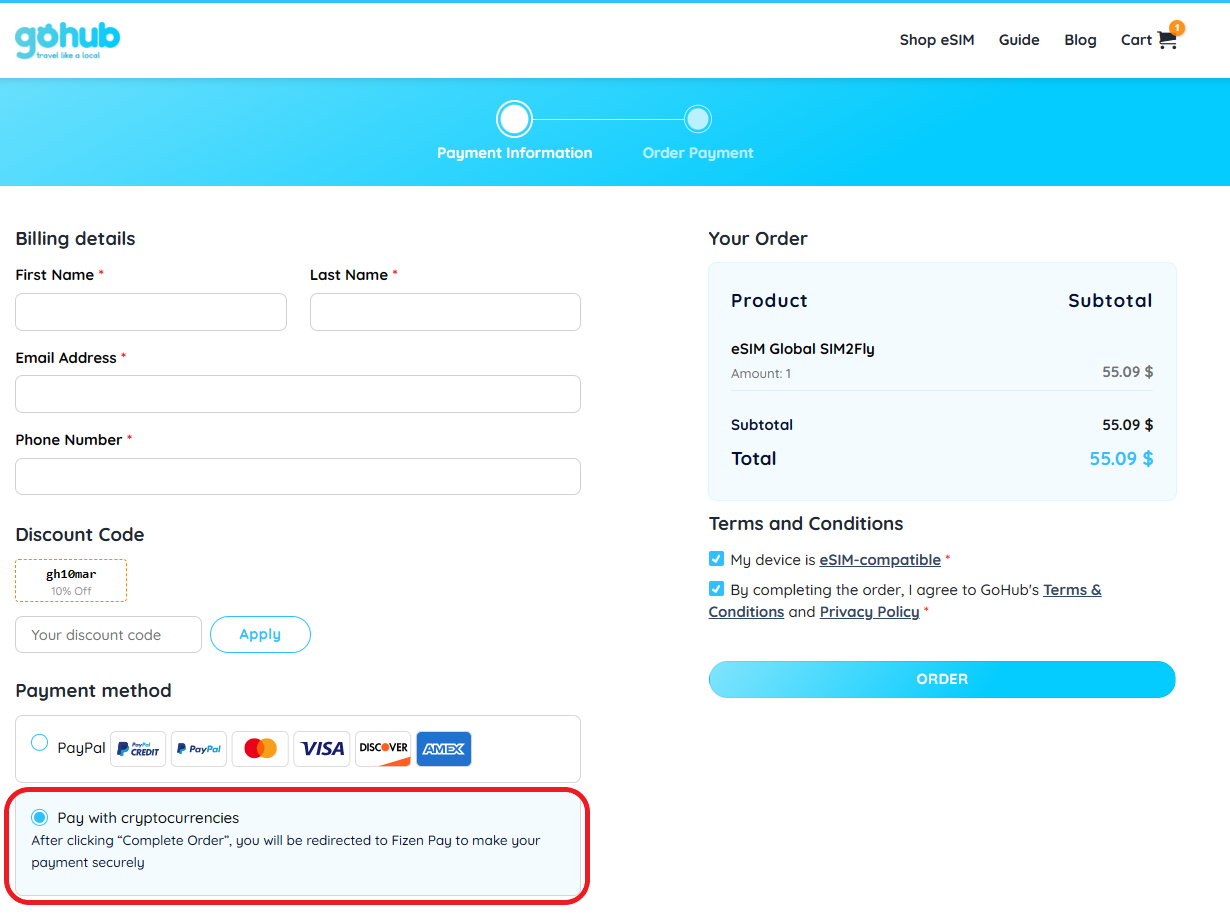The width and height of the screenshot is (1230, 915).
Task: Click the Payment Information step circle
Action: [514, 120]
